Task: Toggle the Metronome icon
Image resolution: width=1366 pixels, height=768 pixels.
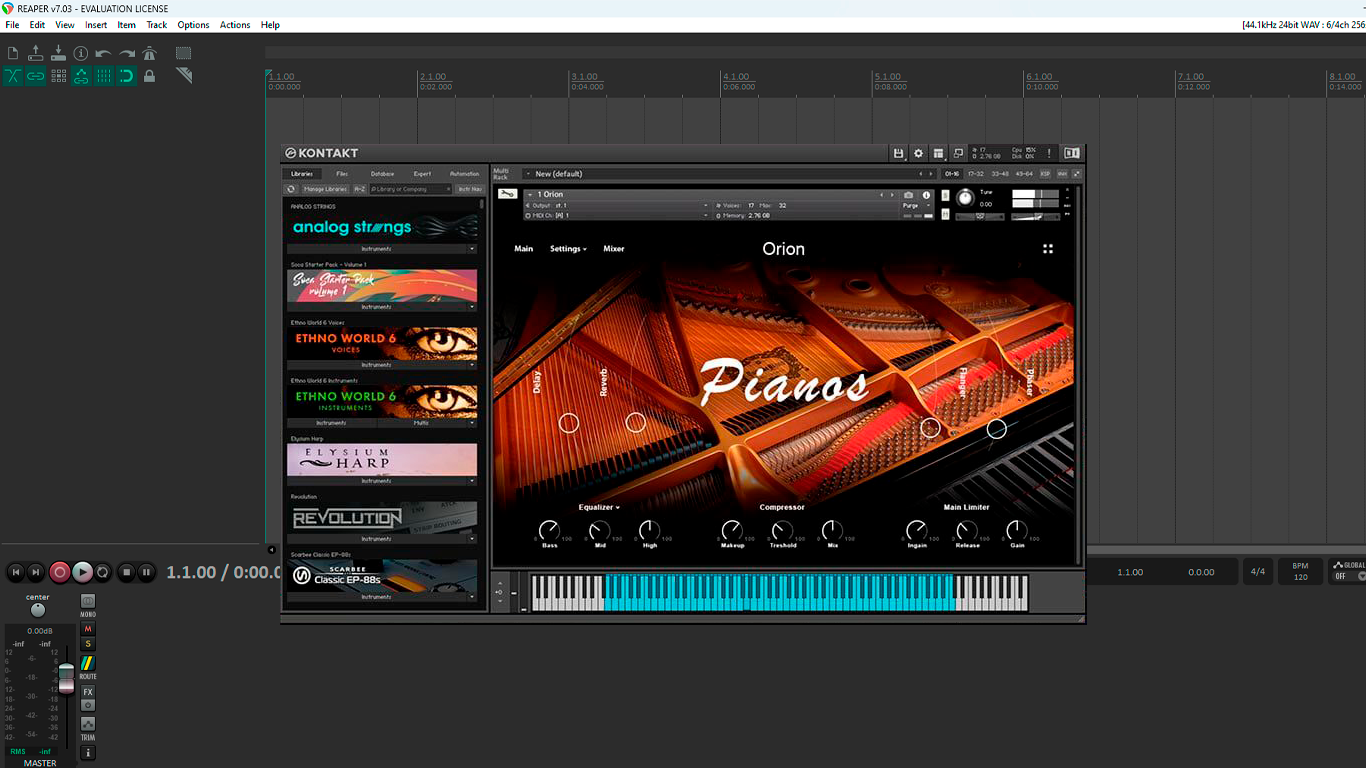Action: click(149, 53)
